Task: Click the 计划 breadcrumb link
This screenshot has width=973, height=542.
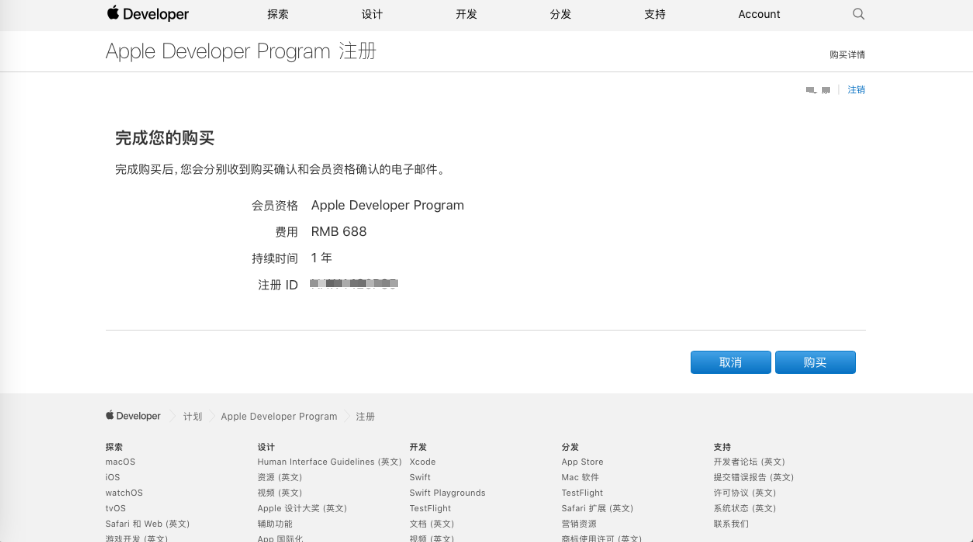Action: 192,417
